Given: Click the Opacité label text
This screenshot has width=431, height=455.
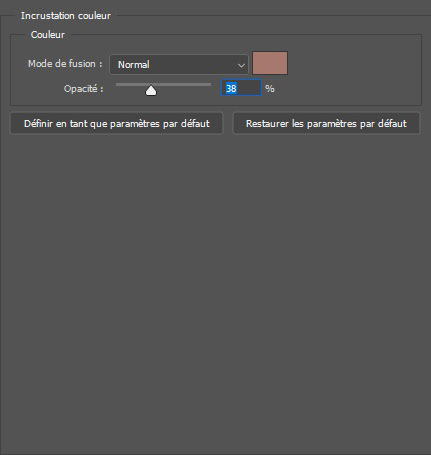Looking at the screenshot, I should click(x=83, y=89).
